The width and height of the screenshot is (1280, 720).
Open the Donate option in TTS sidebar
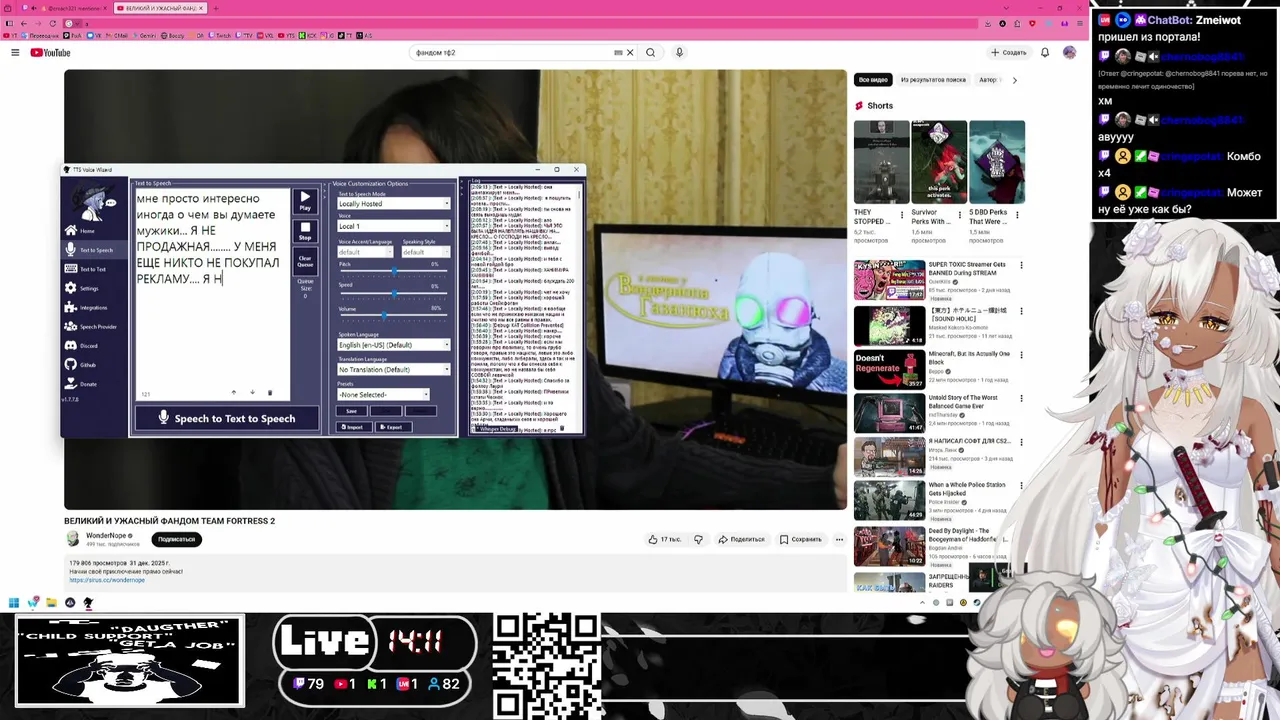[94, 384]
